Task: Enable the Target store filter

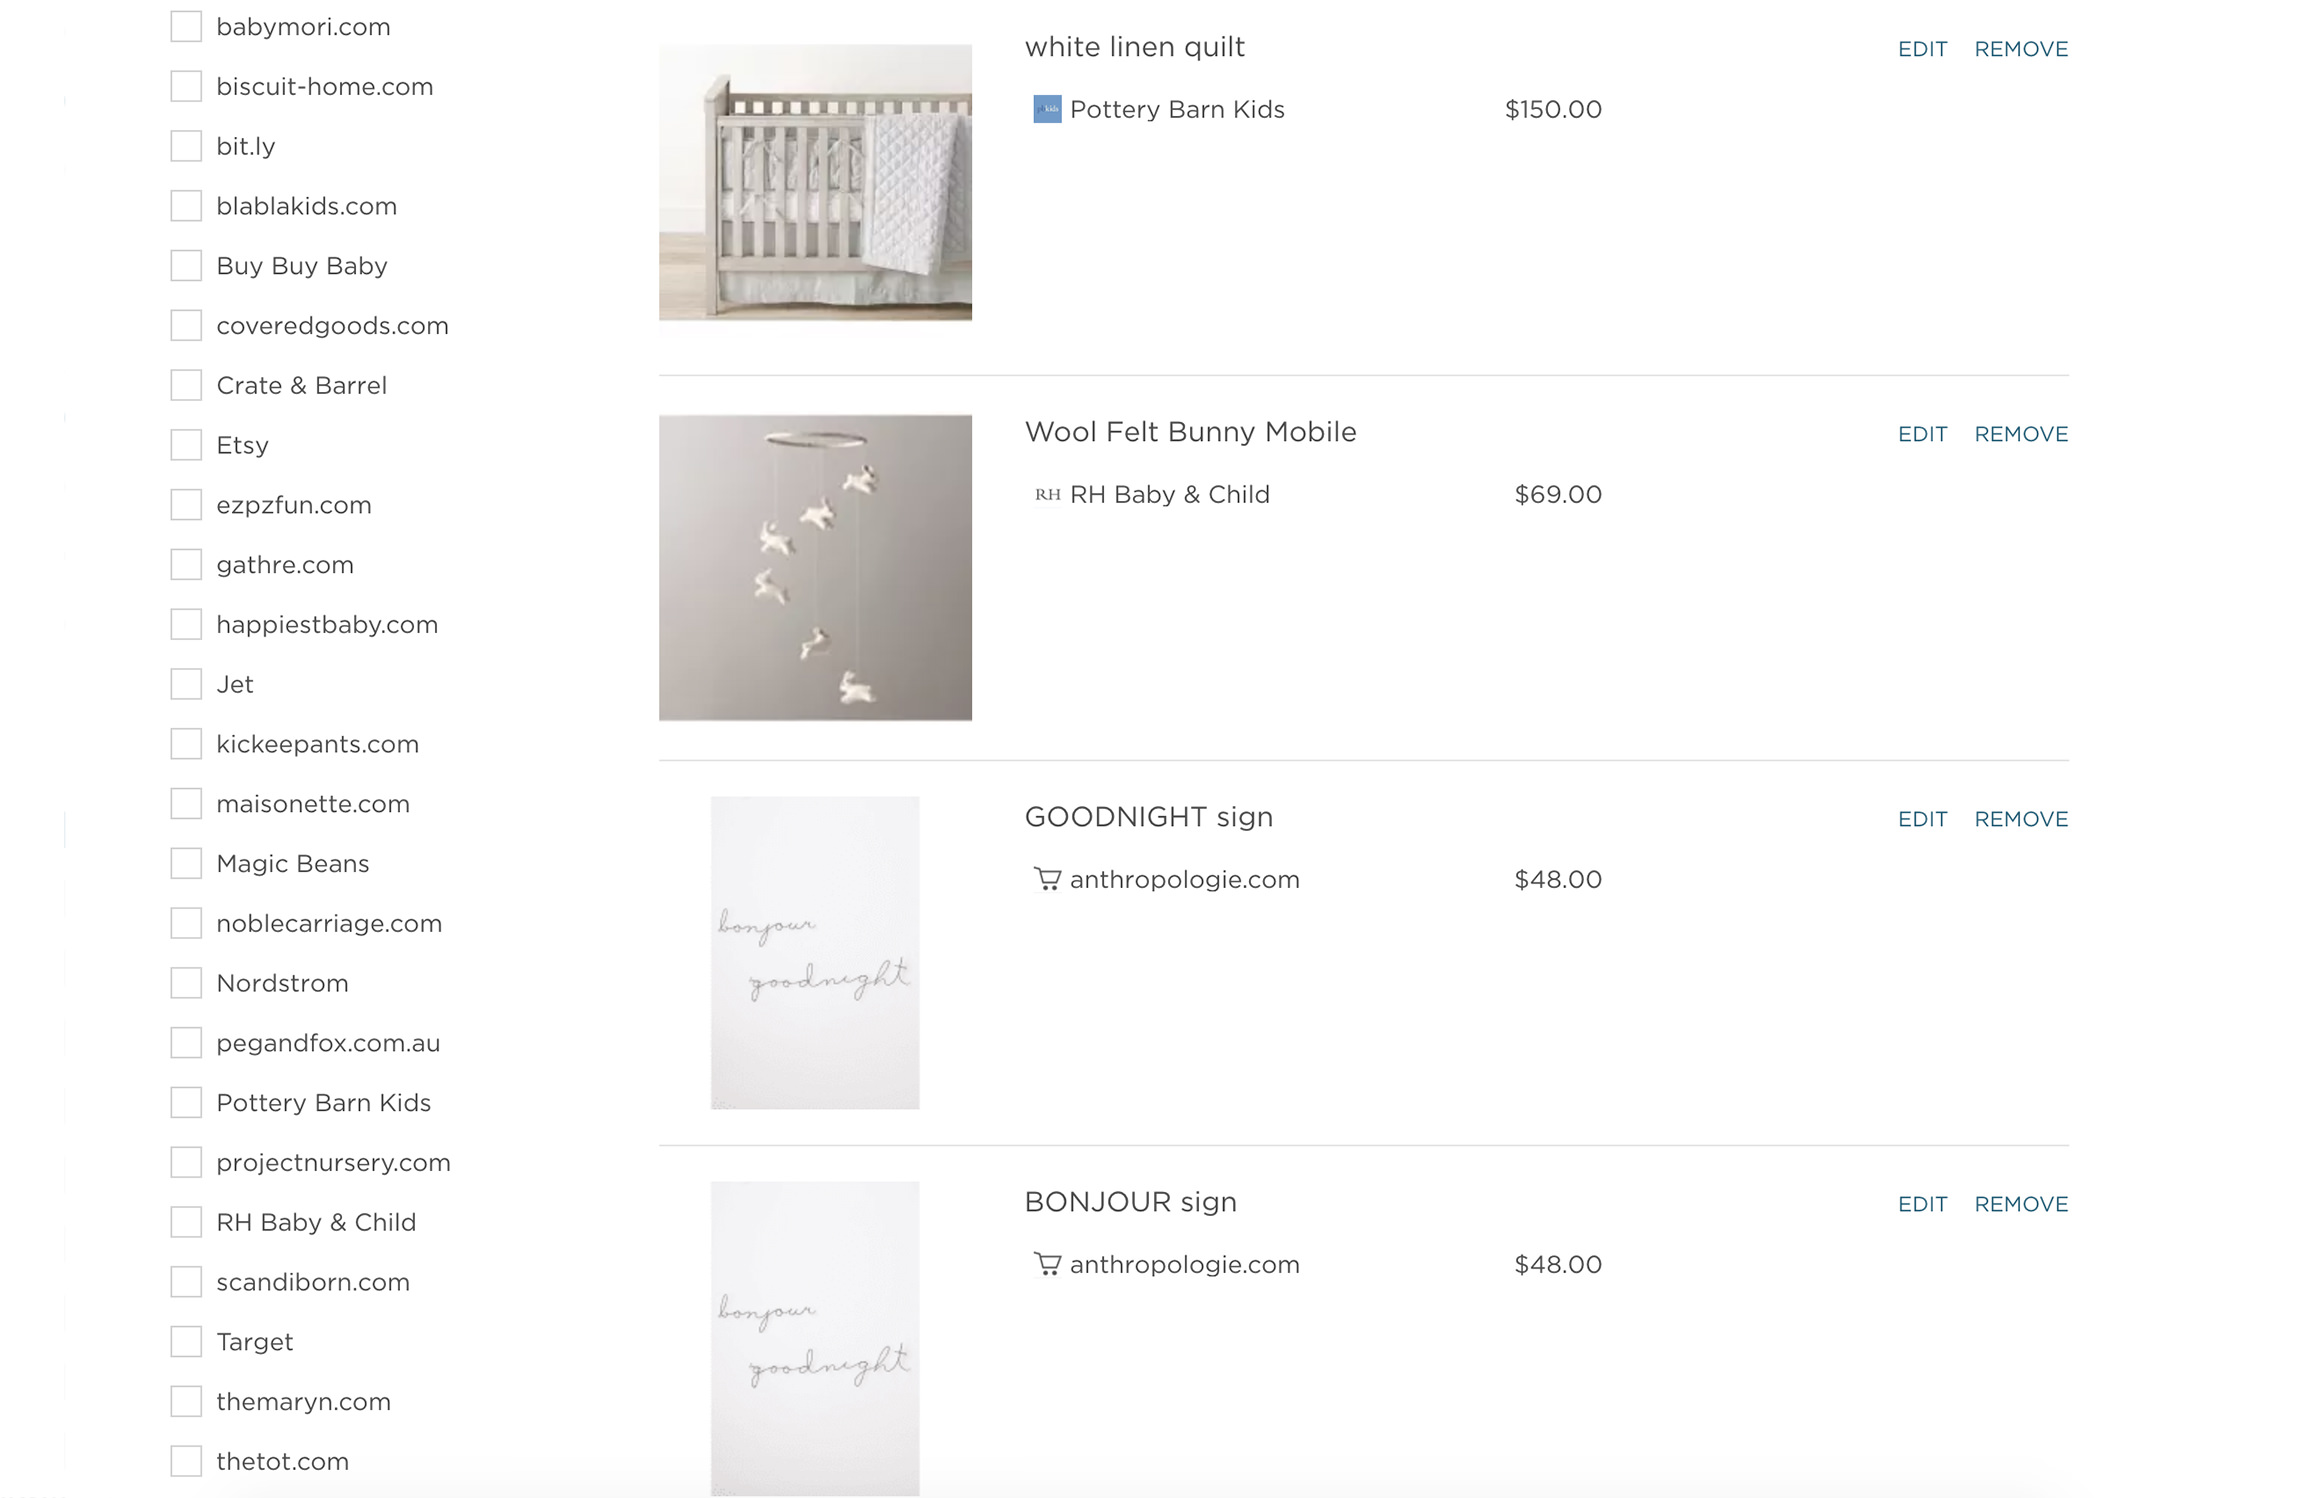Action: (186, 1341)
